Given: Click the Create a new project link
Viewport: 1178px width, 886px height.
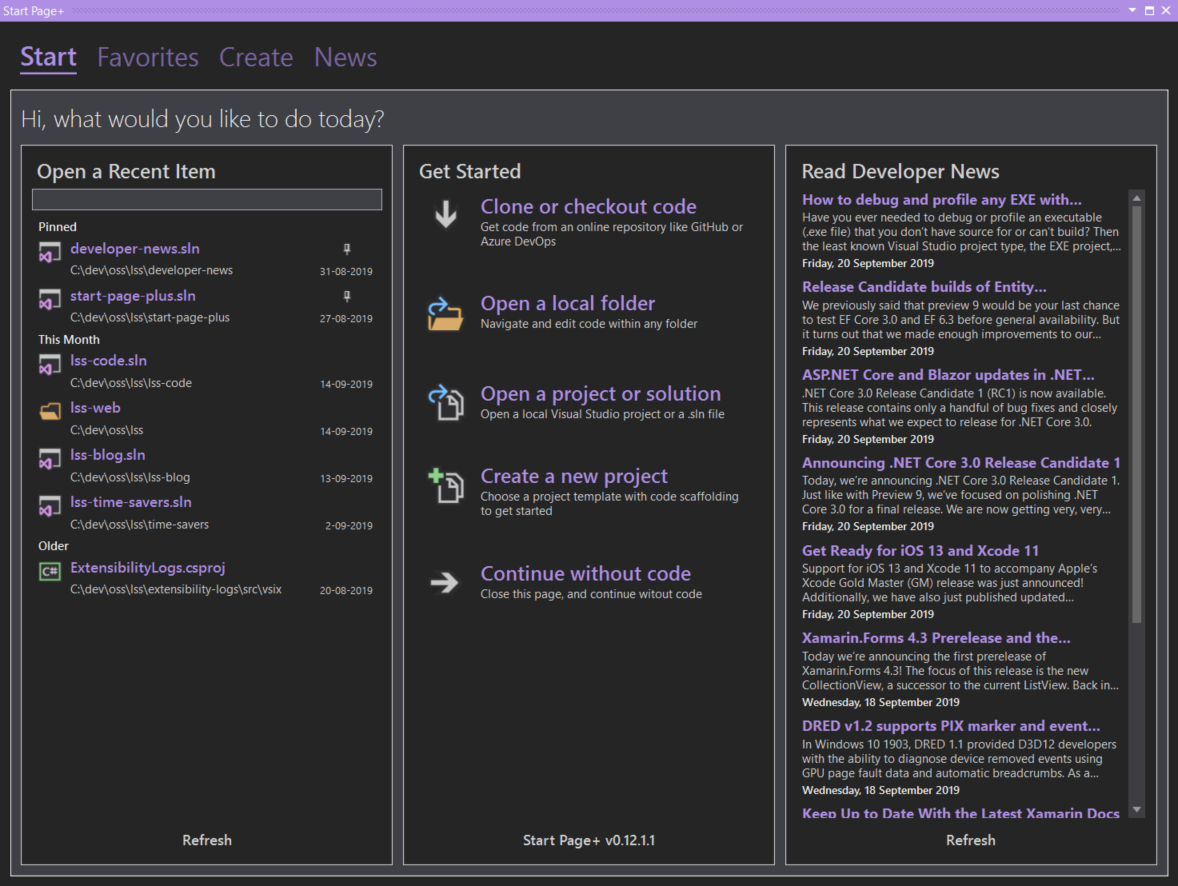Looking at the screenshot, I should [574, 476].
